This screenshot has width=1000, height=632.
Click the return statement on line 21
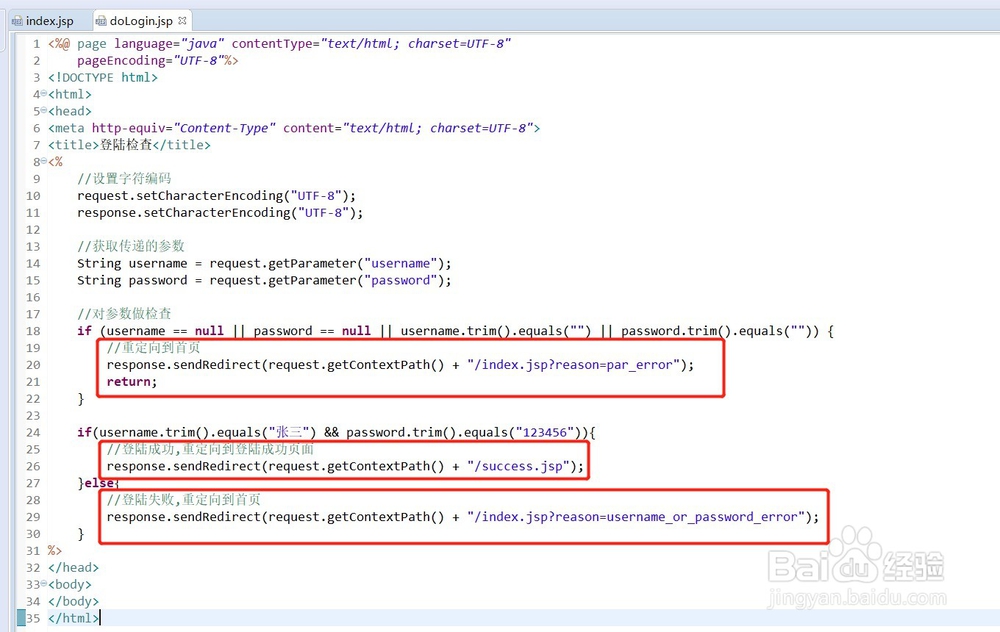click(x=126, y=381)
